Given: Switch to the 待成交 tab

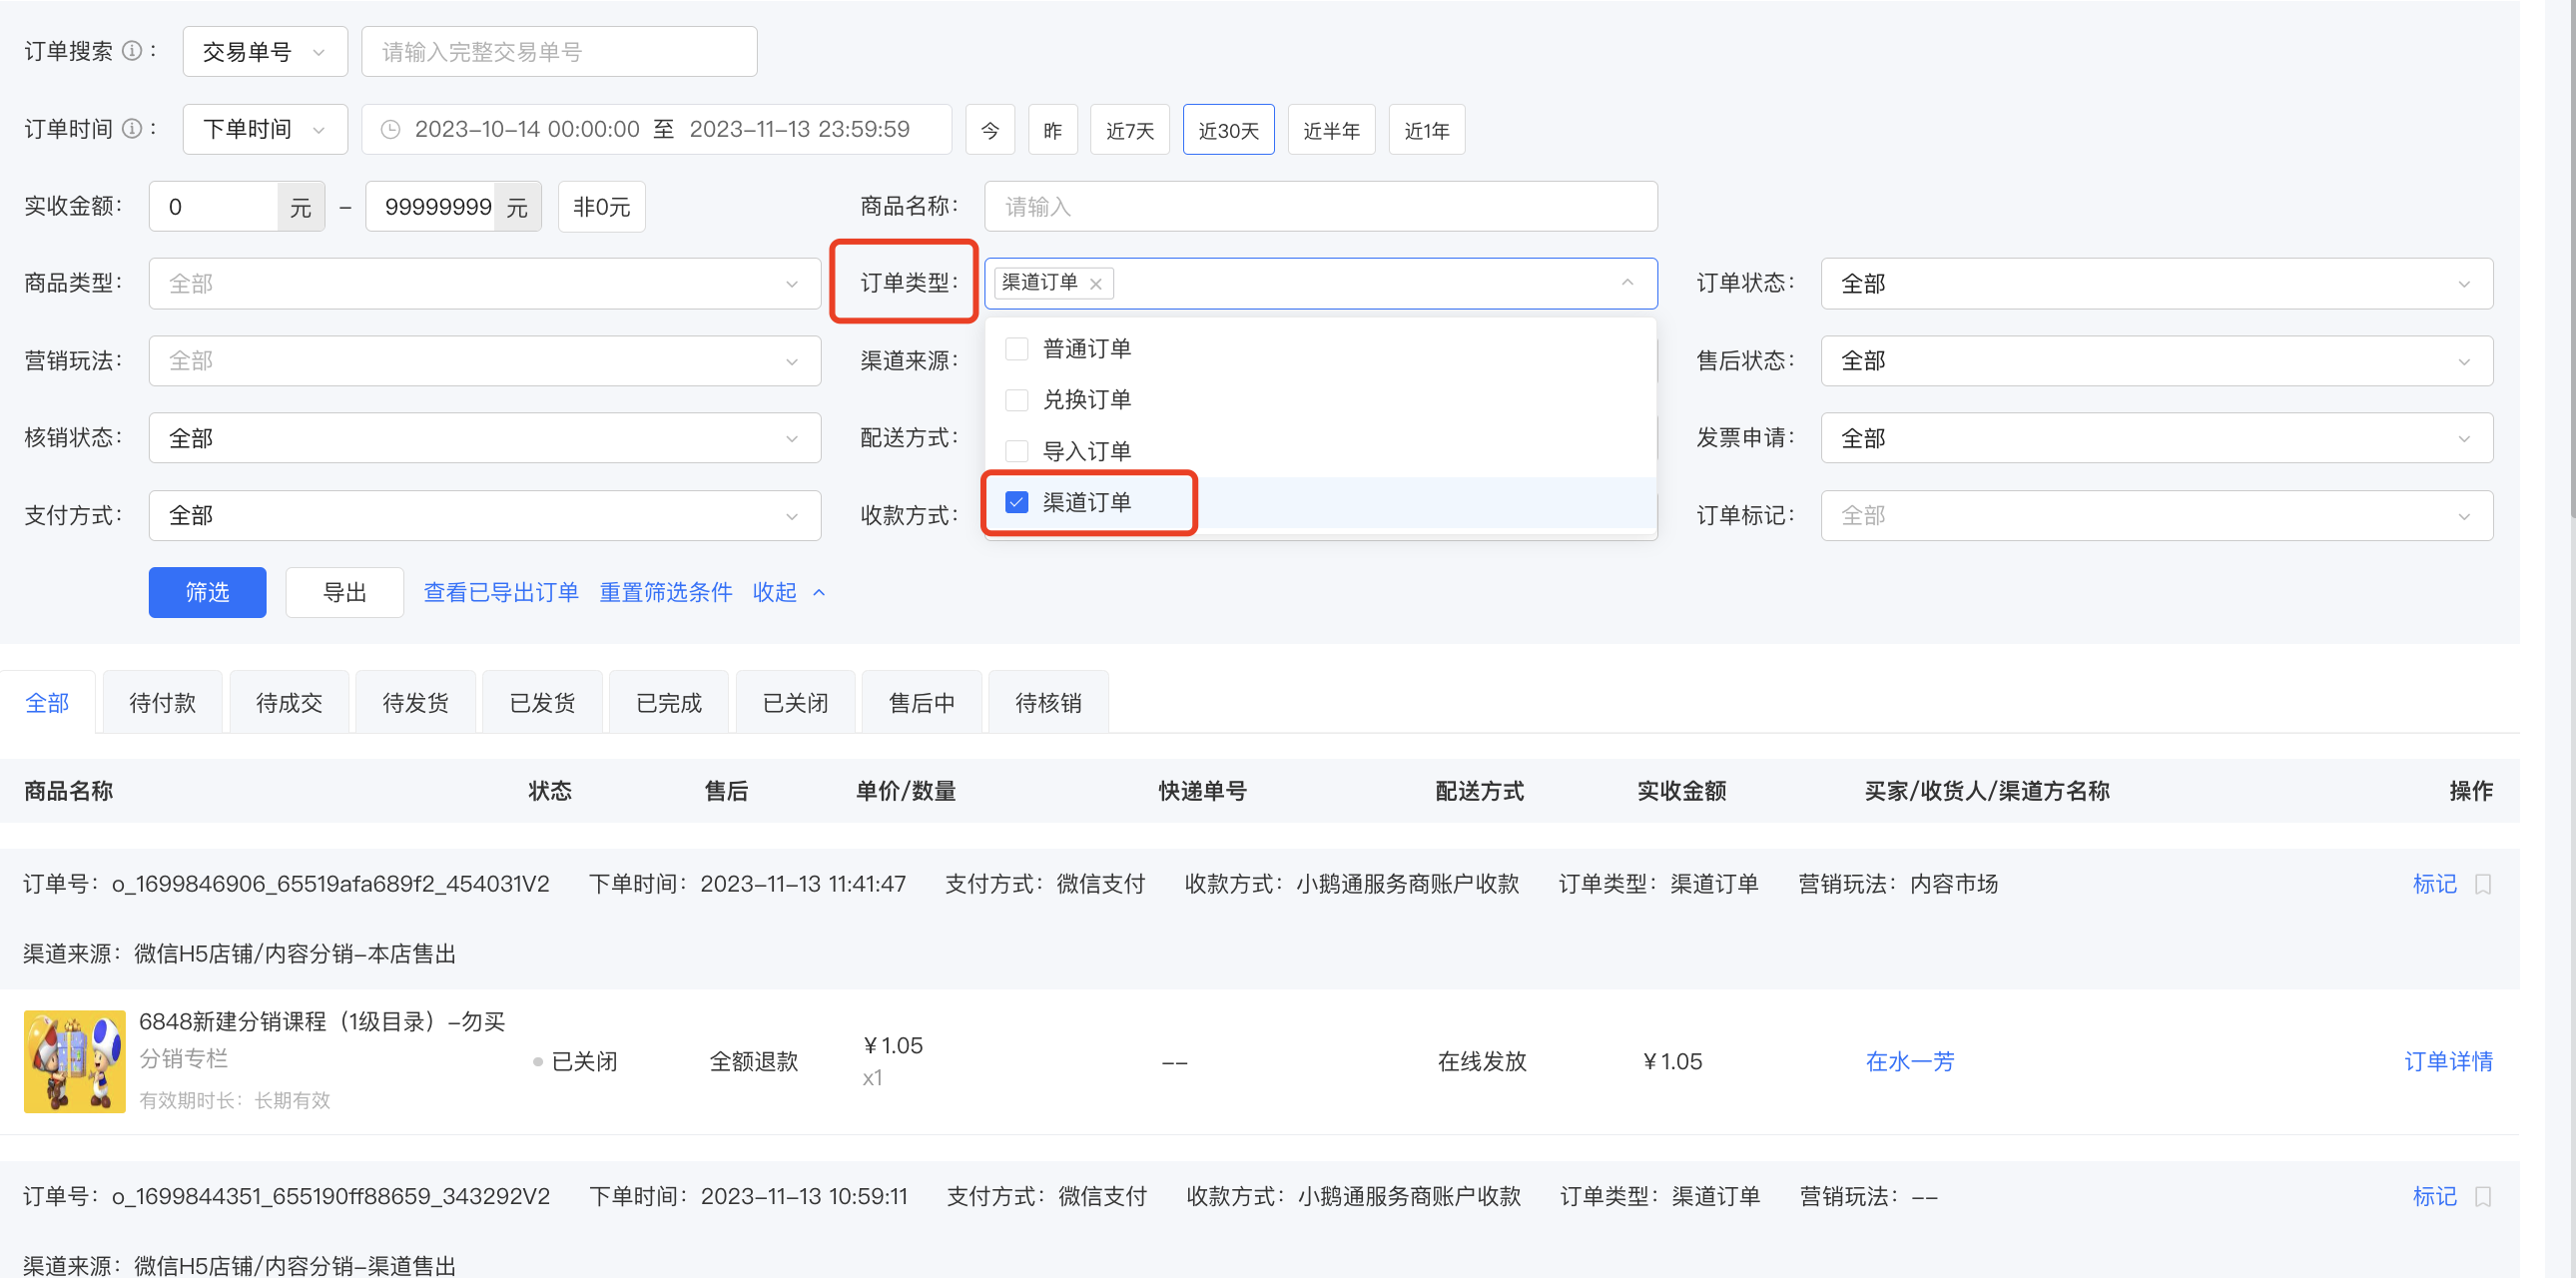Looking at the screenshot, I should pyautogui.click(x=289, y=703).
